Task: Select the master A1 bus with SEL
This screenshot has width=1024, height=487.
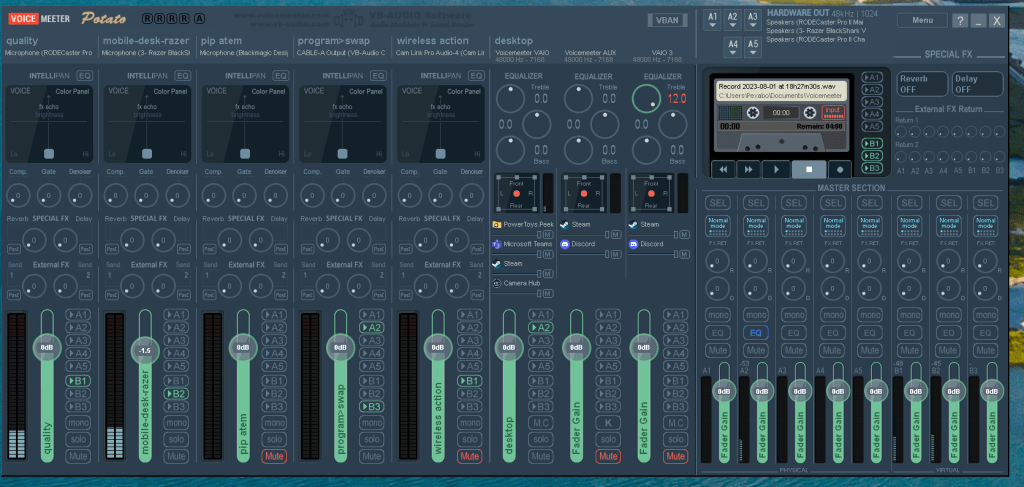Action: [x=717, y=203]
